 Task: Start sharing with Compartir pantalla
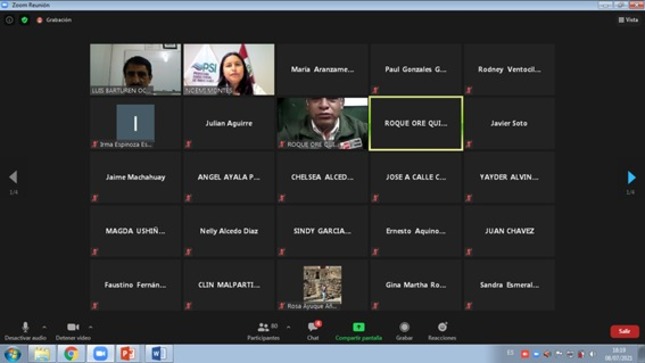click(358, 331)
